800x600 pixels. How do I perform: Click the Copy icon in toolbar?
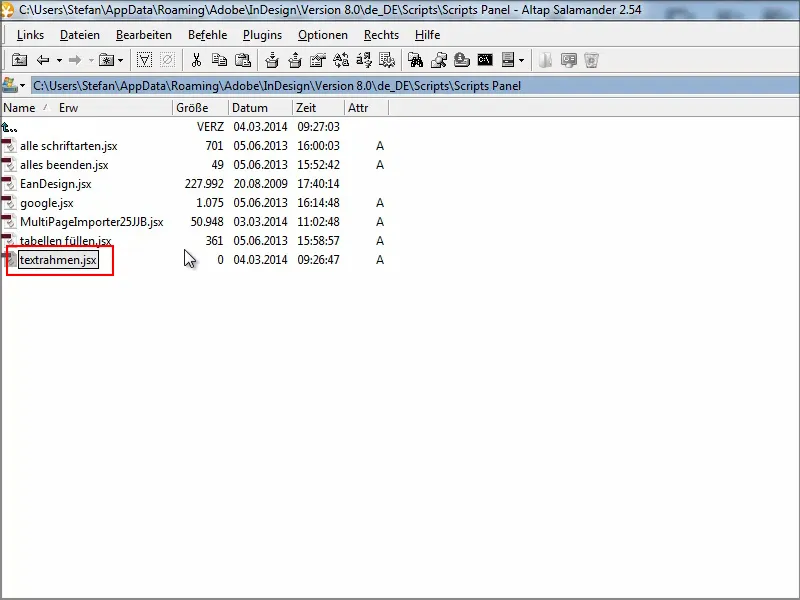[219, 60]
